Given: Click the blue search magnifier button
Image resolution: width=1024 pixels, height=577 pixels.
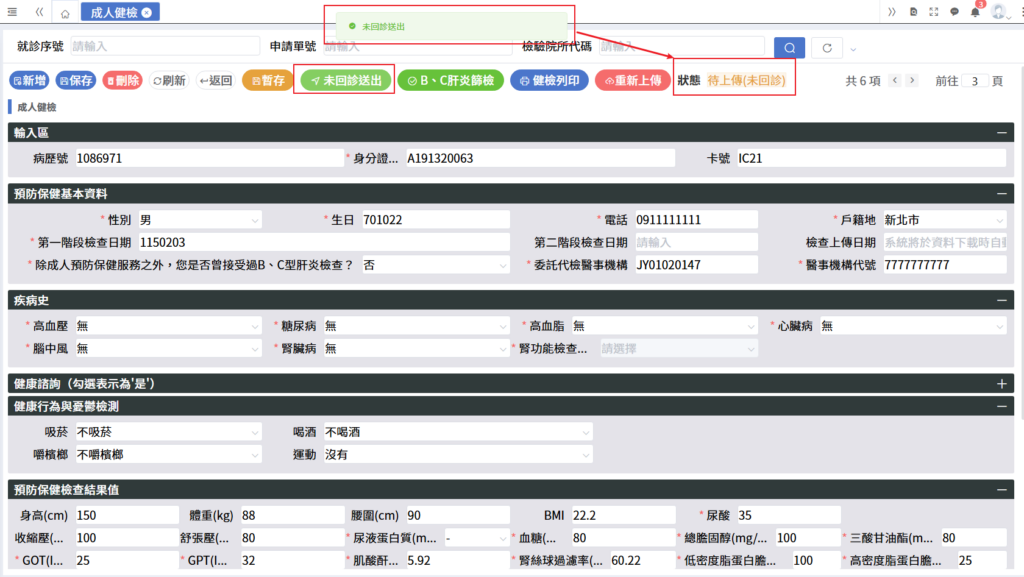Looking at the screenshot, I should coord(789,47).
